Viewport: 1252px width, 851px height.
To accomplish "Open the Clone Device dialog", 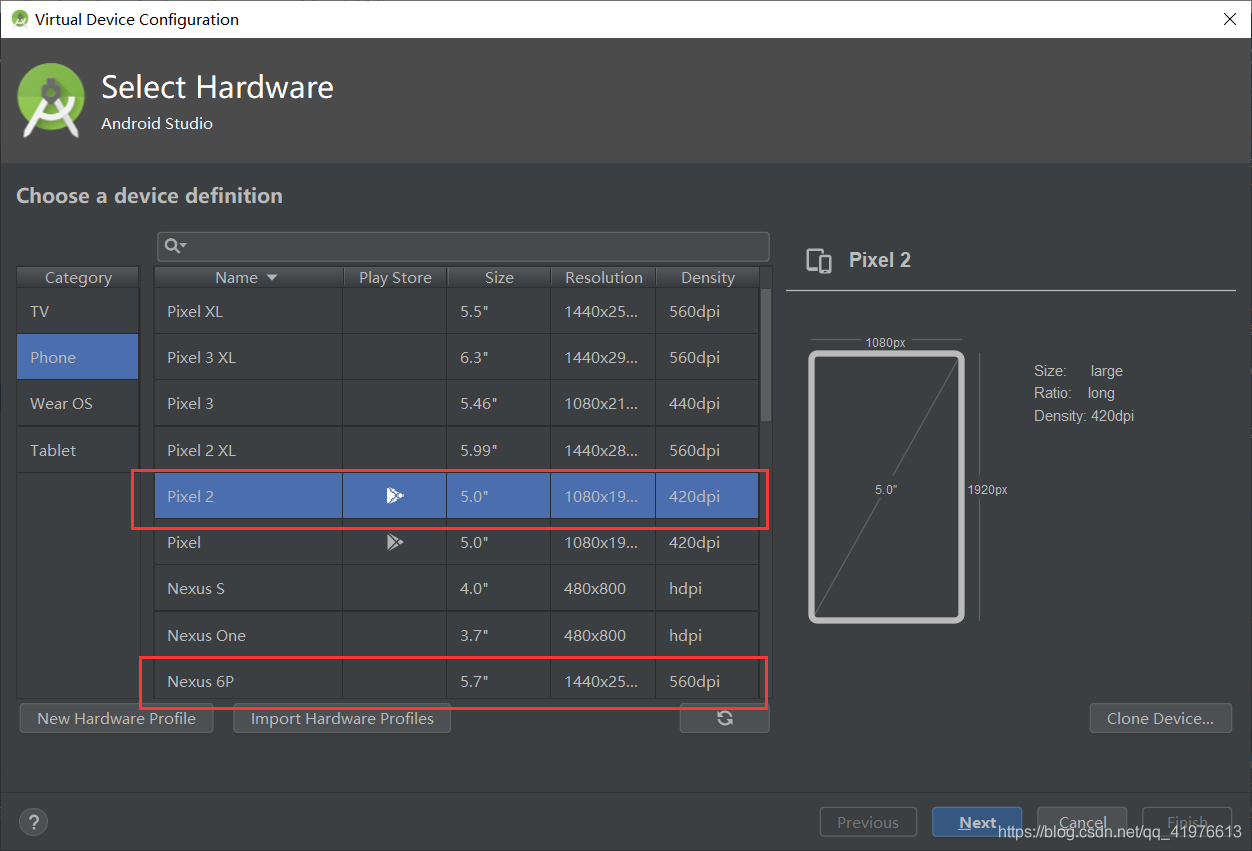I will click(1160, 717).
